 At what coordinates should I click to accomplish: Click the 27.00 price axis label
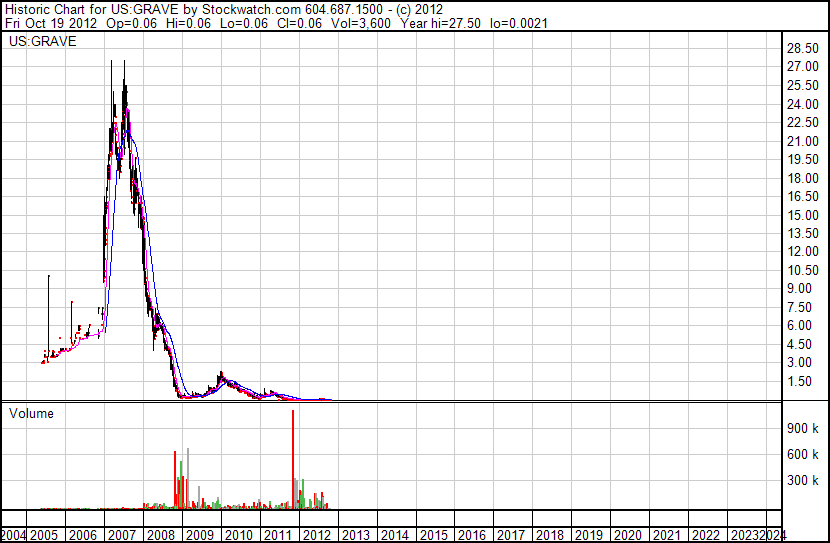802,66
